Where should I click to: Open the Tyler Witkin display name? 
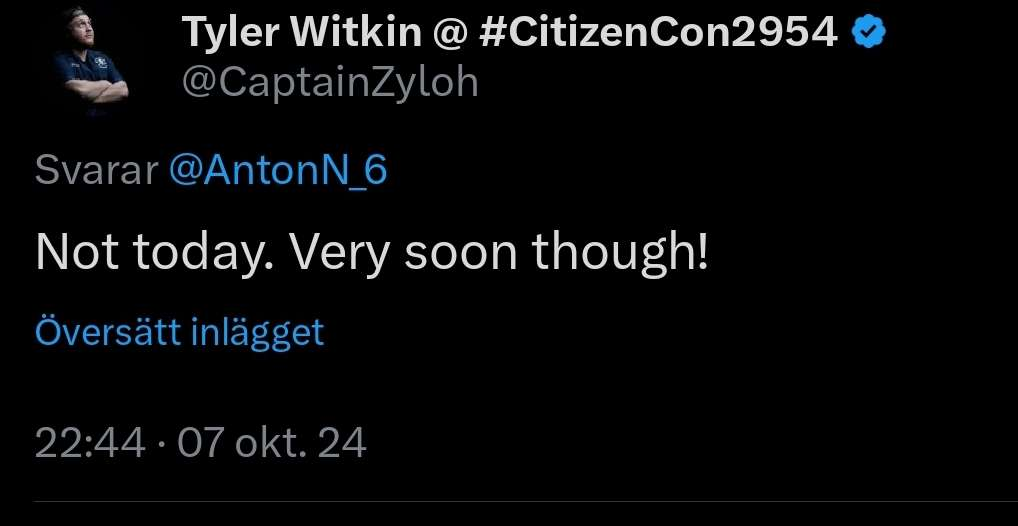click(x=301, y=33)
